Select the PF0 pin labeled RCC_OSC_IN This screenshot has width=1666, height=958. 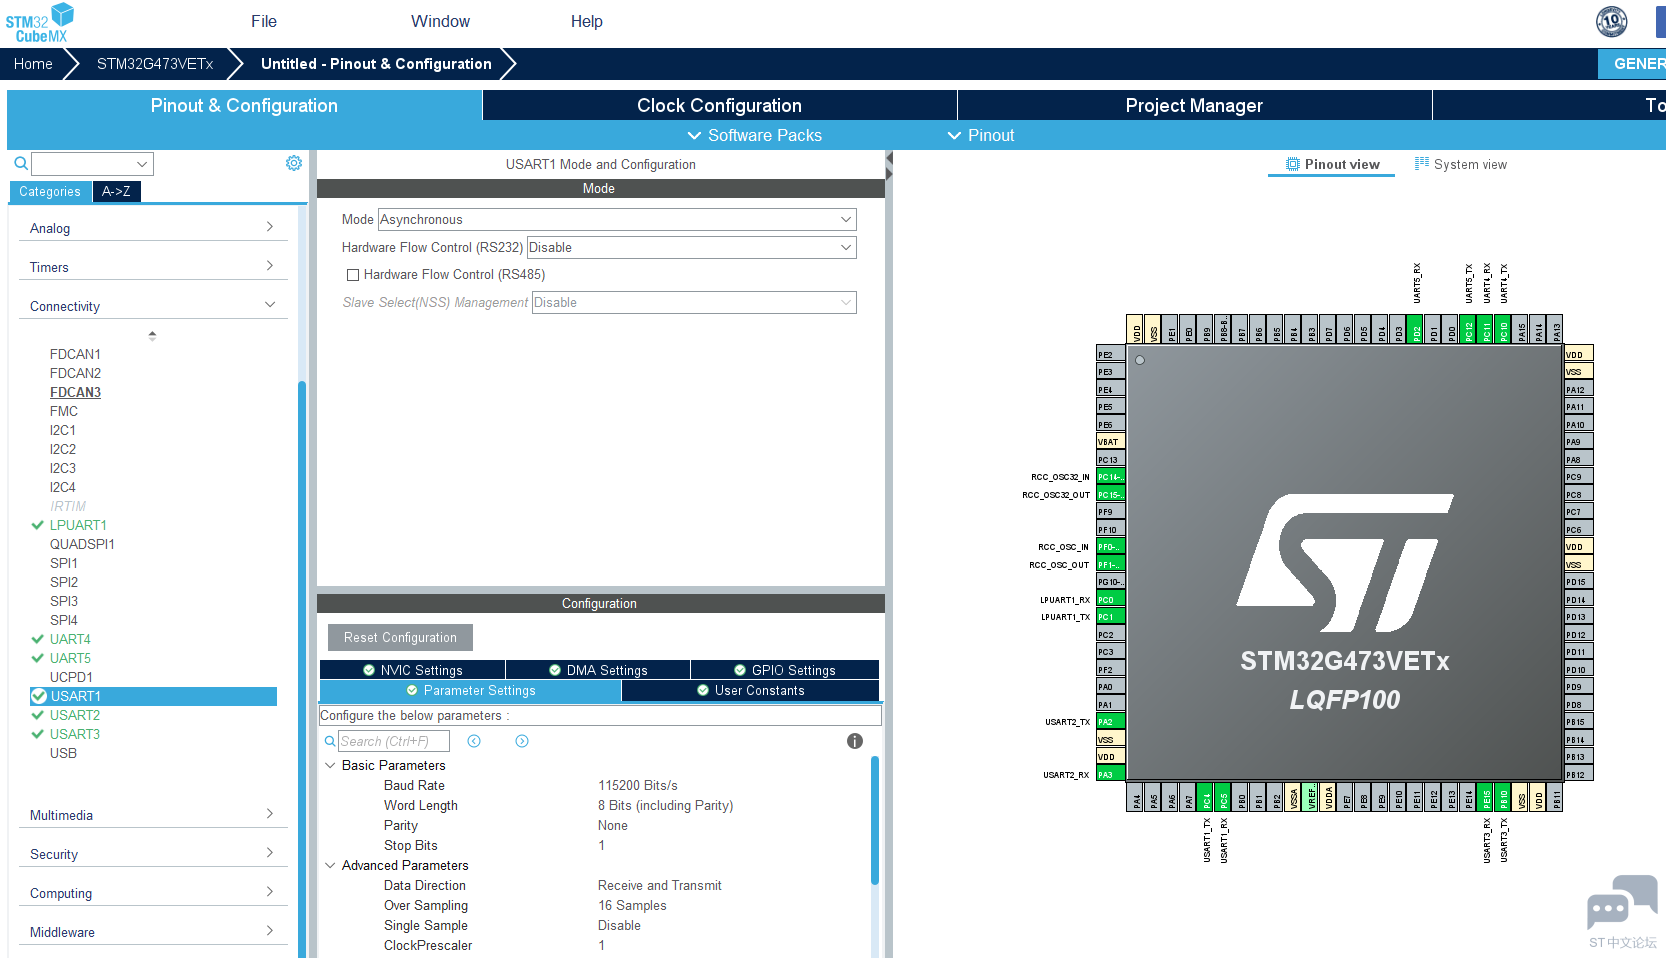(x=1111, y=547)
